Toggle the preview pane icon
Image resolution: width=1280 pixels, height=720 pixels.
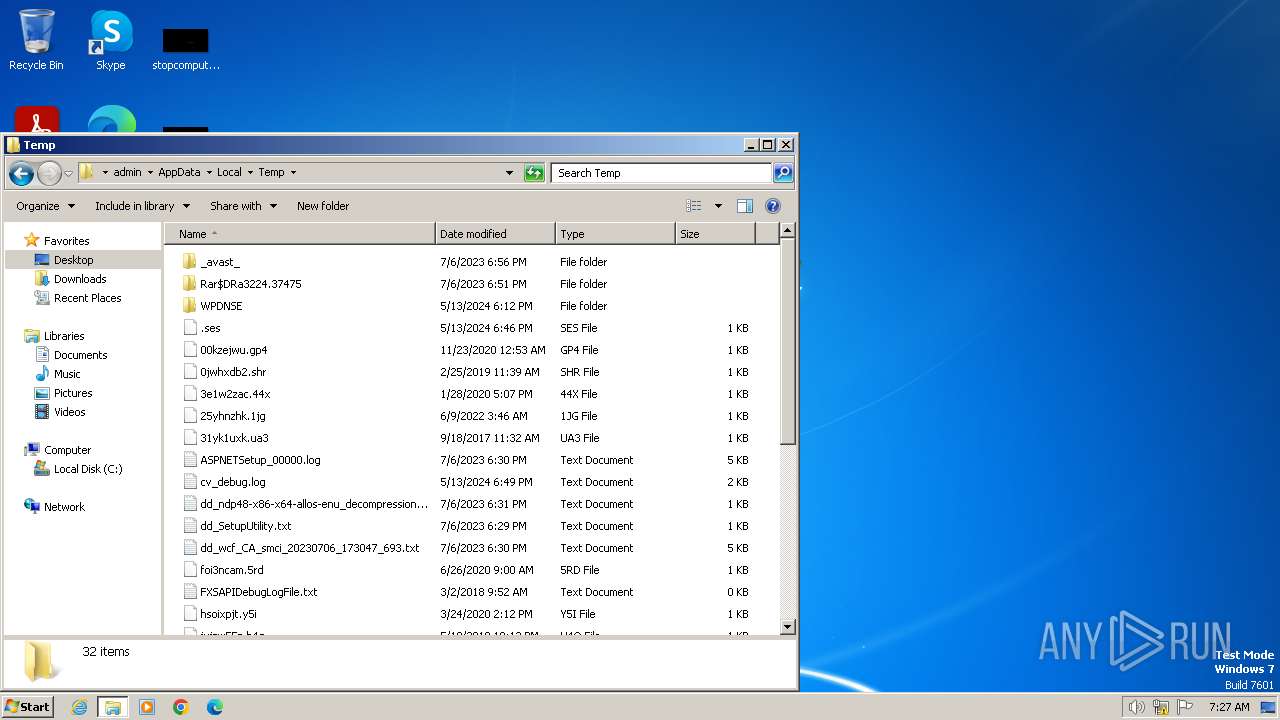tap(745, 206)
